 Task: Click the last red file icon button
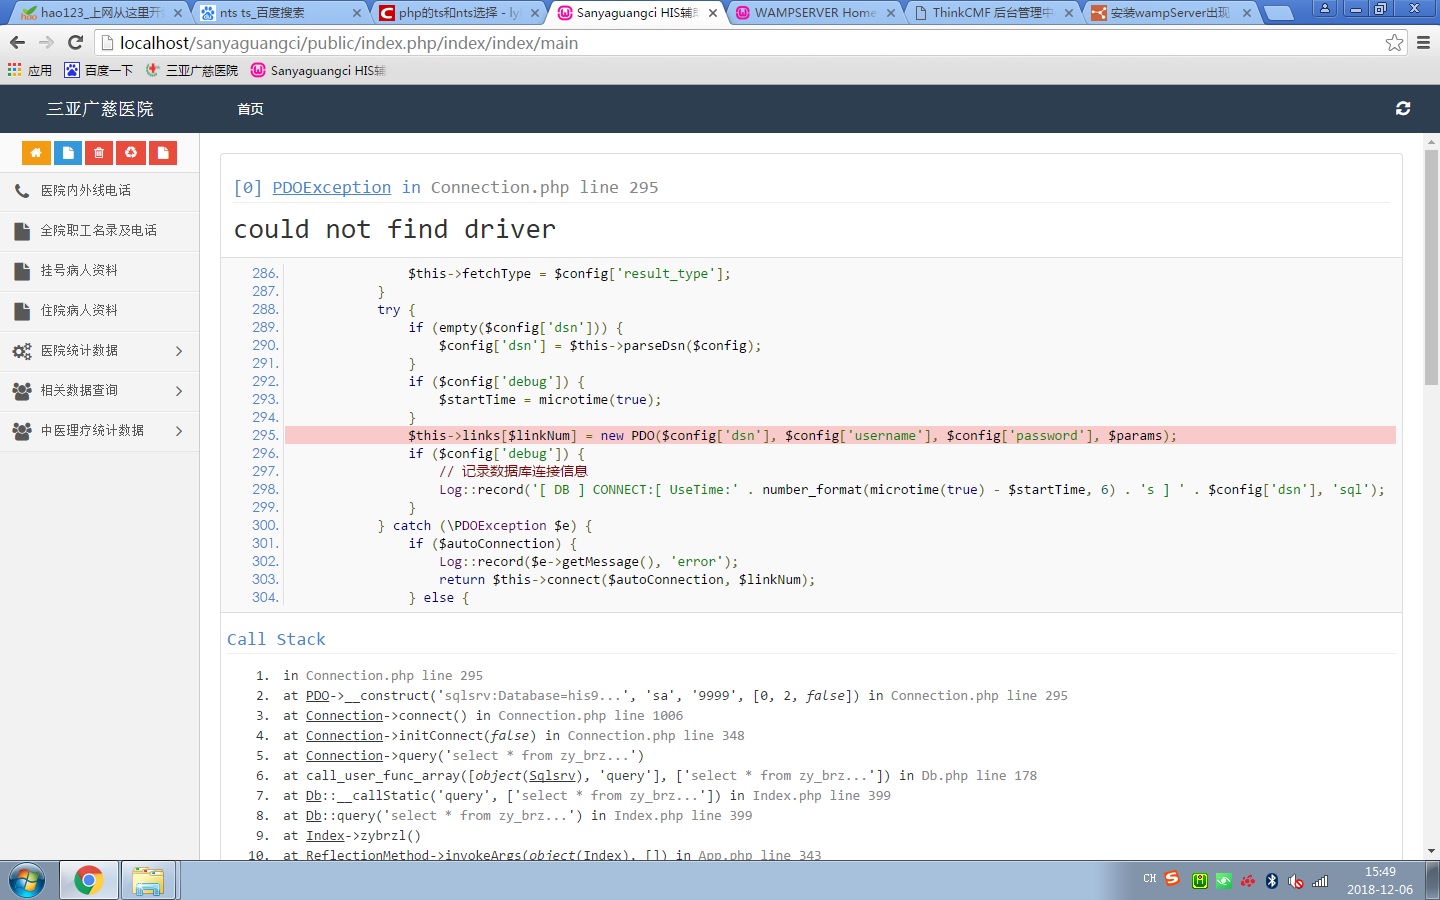(x=162, y=153)
